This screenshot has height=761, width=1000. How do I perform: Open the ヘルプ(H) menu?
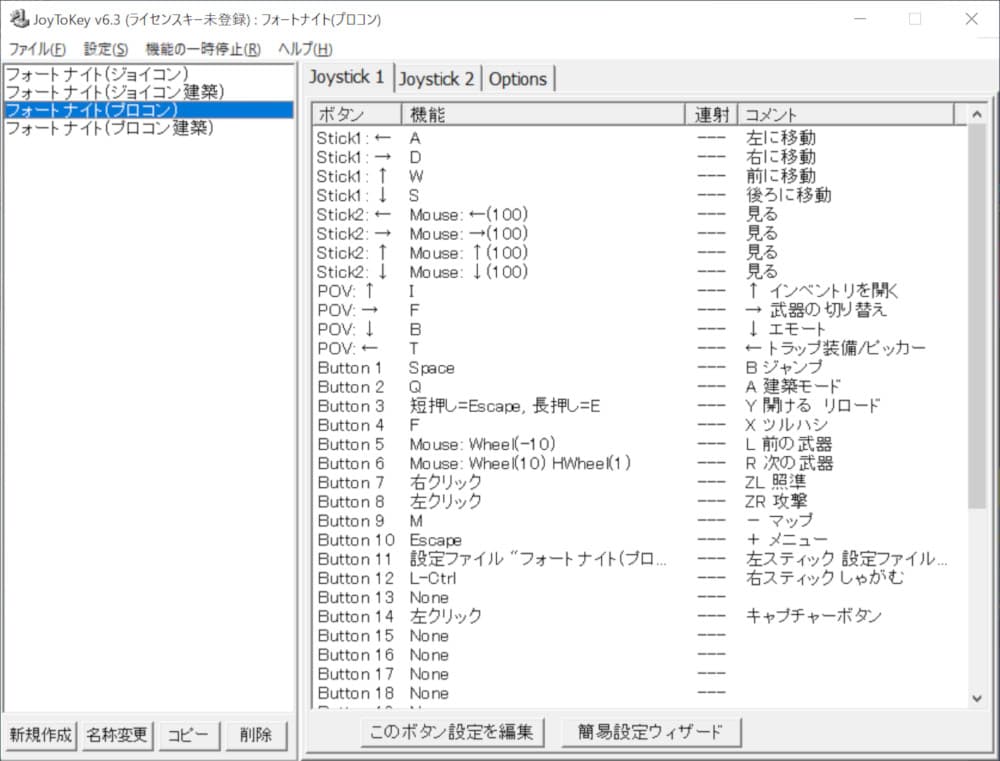pyautogui.click(x=304, y=49)
